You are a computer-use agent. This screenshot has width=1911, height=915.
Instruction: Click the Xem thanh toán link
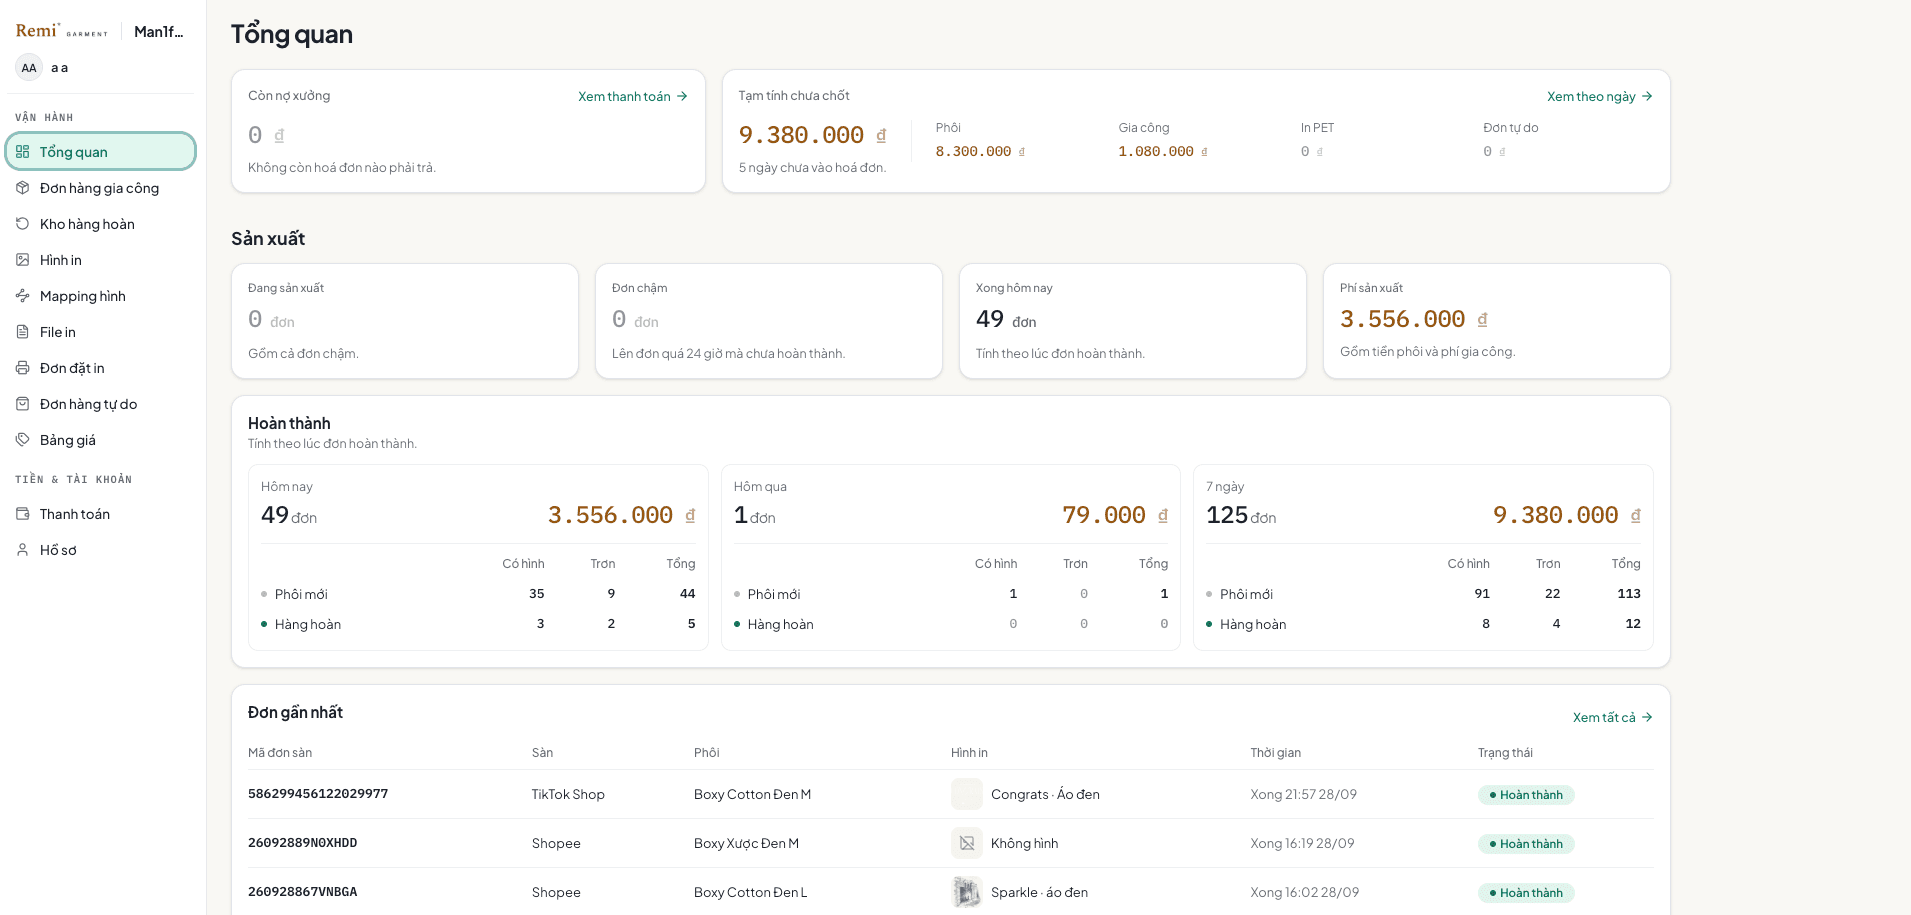click(x=633, y=97)
